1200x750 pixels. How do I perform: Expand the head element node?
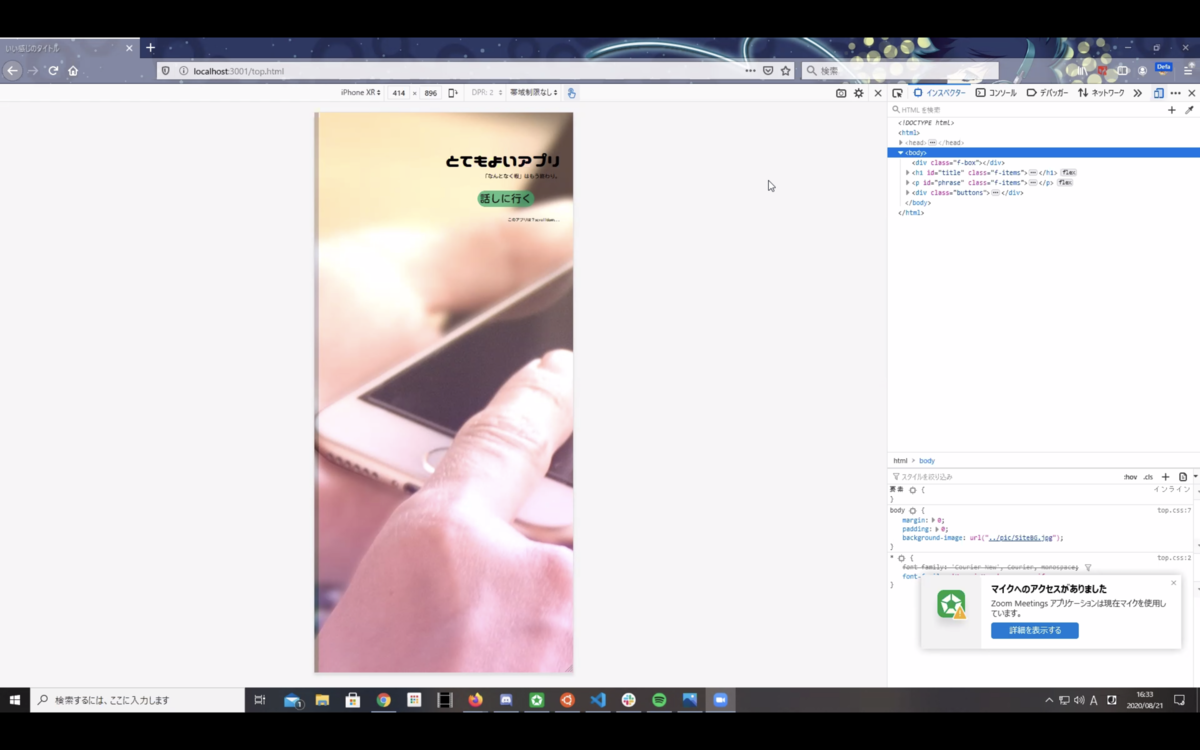[901, 143]
